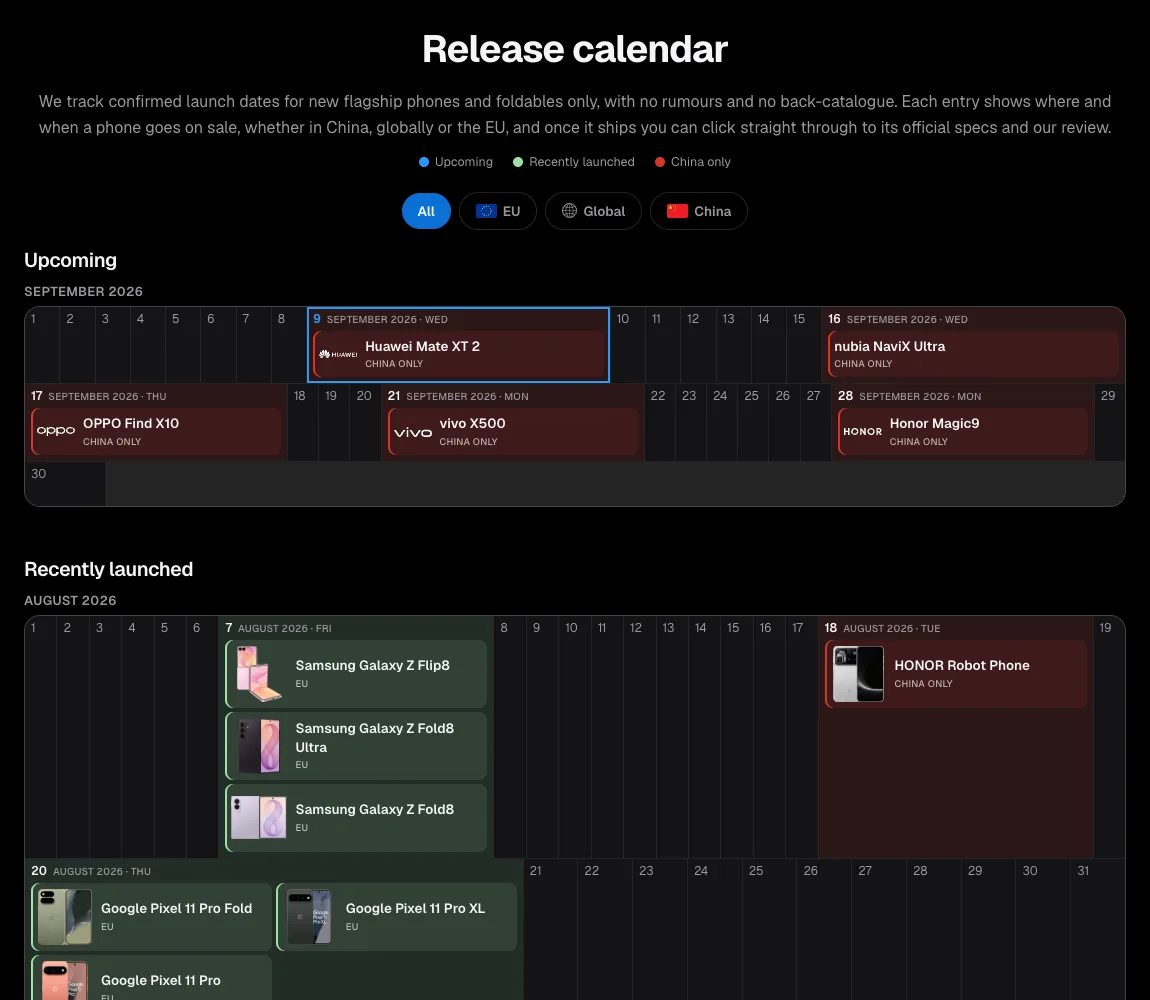Click the OPPO logo
This screenshot has width=1150, height=1000.
[x=56, y=431]
